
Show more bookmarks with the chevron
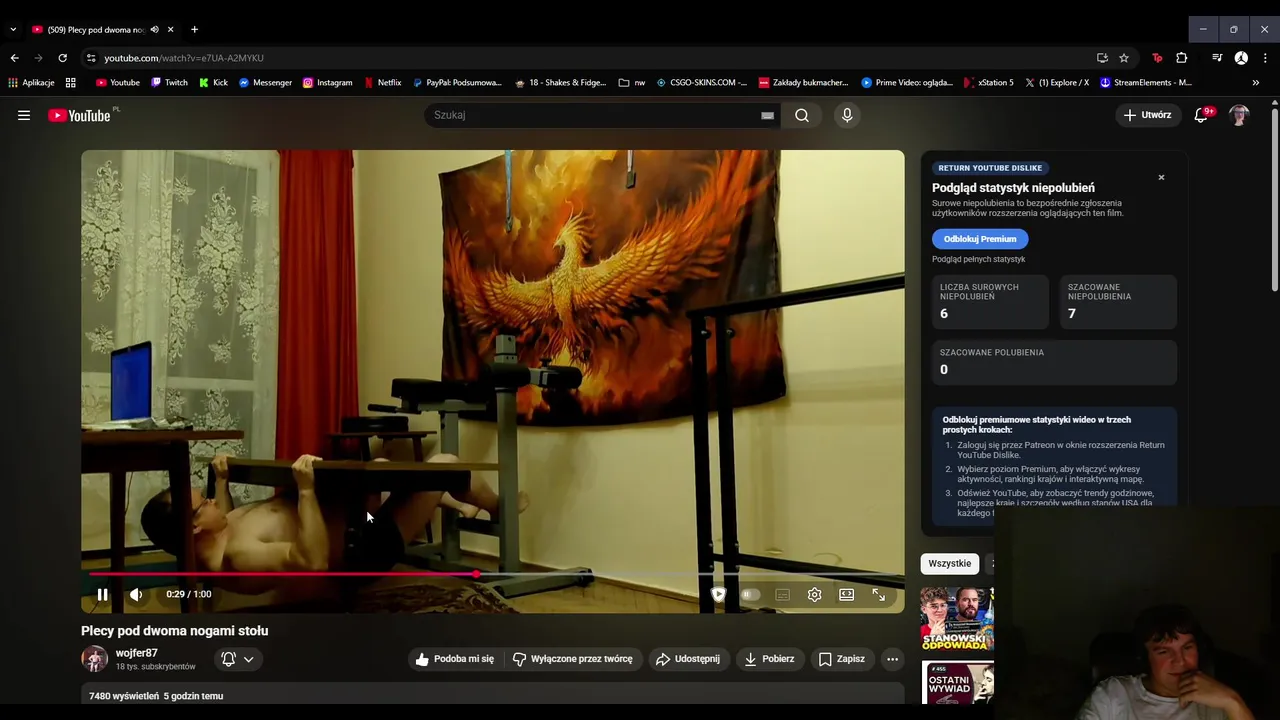tap(1256, 83)
